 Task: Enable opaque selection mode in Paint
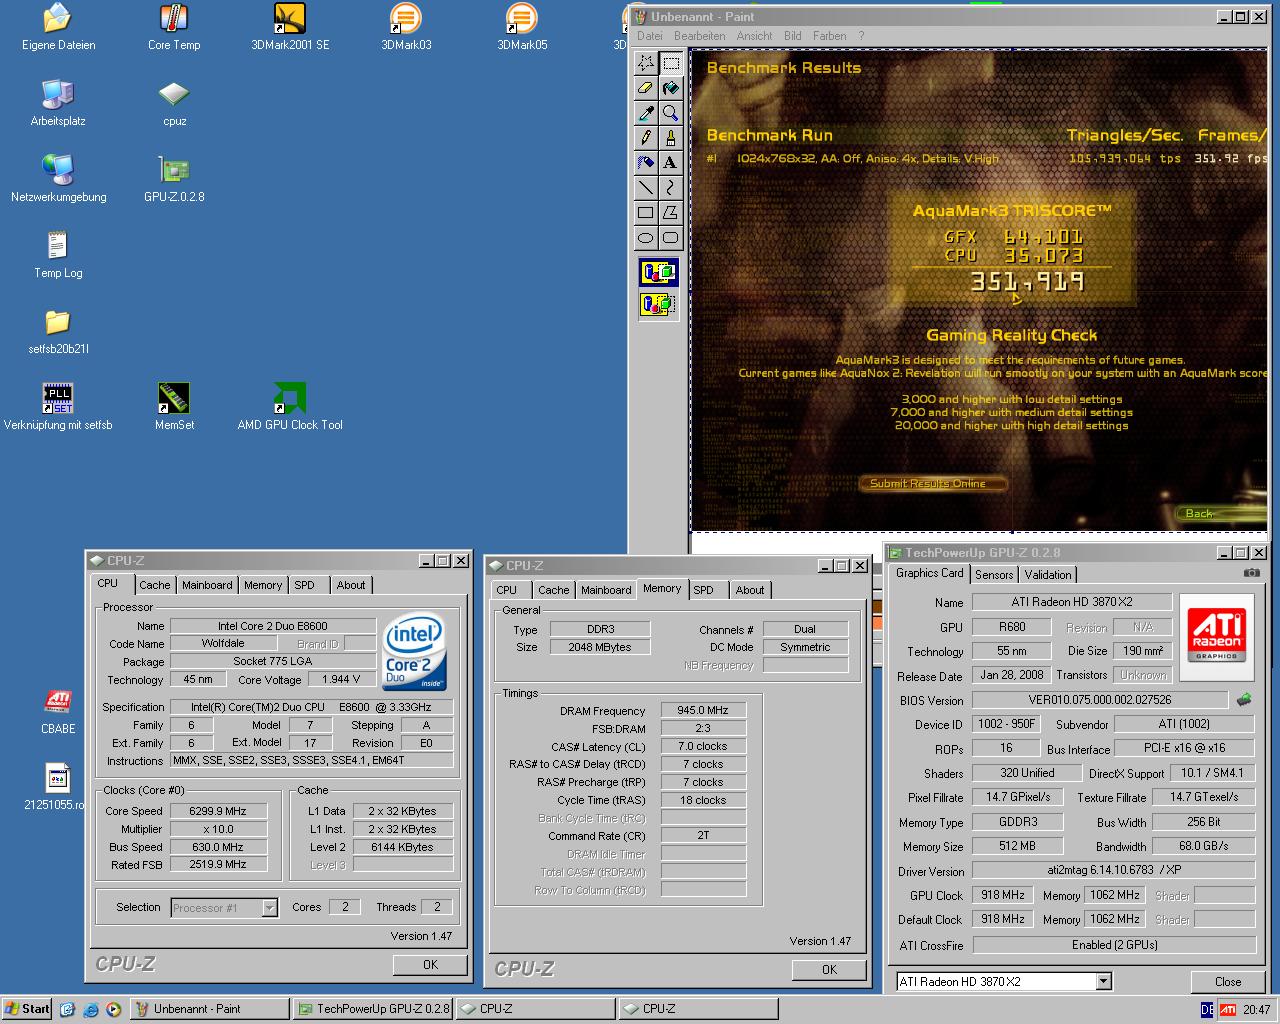[659, 272]
